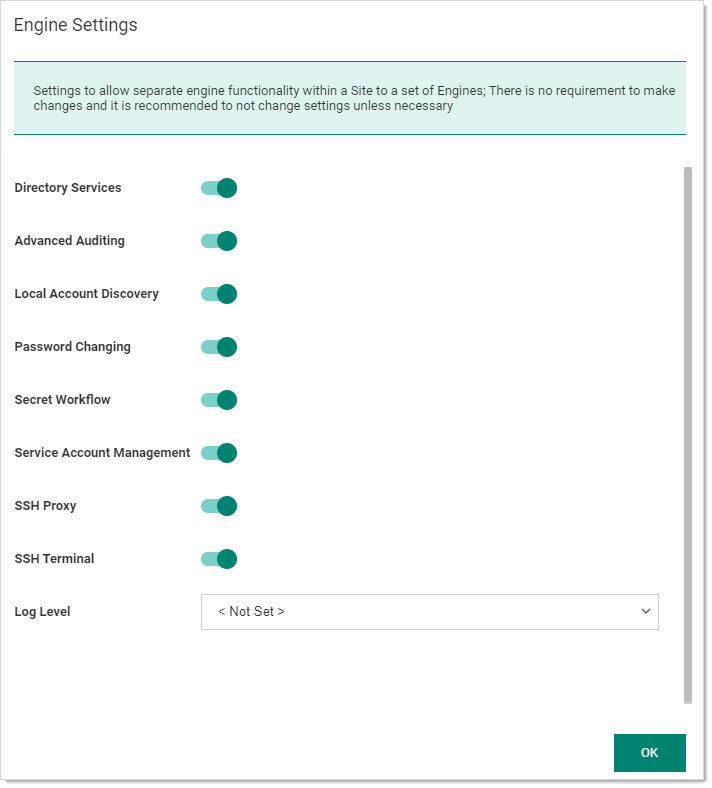The width and height of the screenshot is (712, 788).
Task: Click the Secret Workflow label
Action: (x=62, y=400)
